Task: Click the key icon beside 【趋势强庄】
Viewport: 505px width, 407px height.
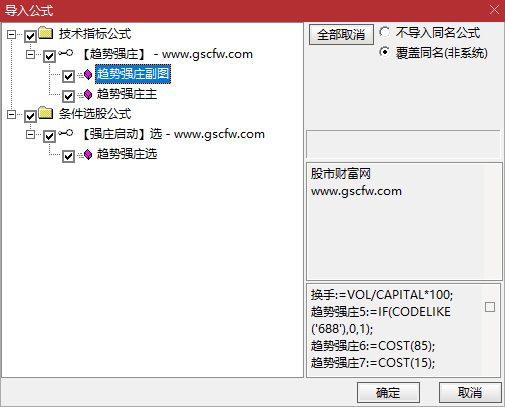Action: tap(65, 53)
